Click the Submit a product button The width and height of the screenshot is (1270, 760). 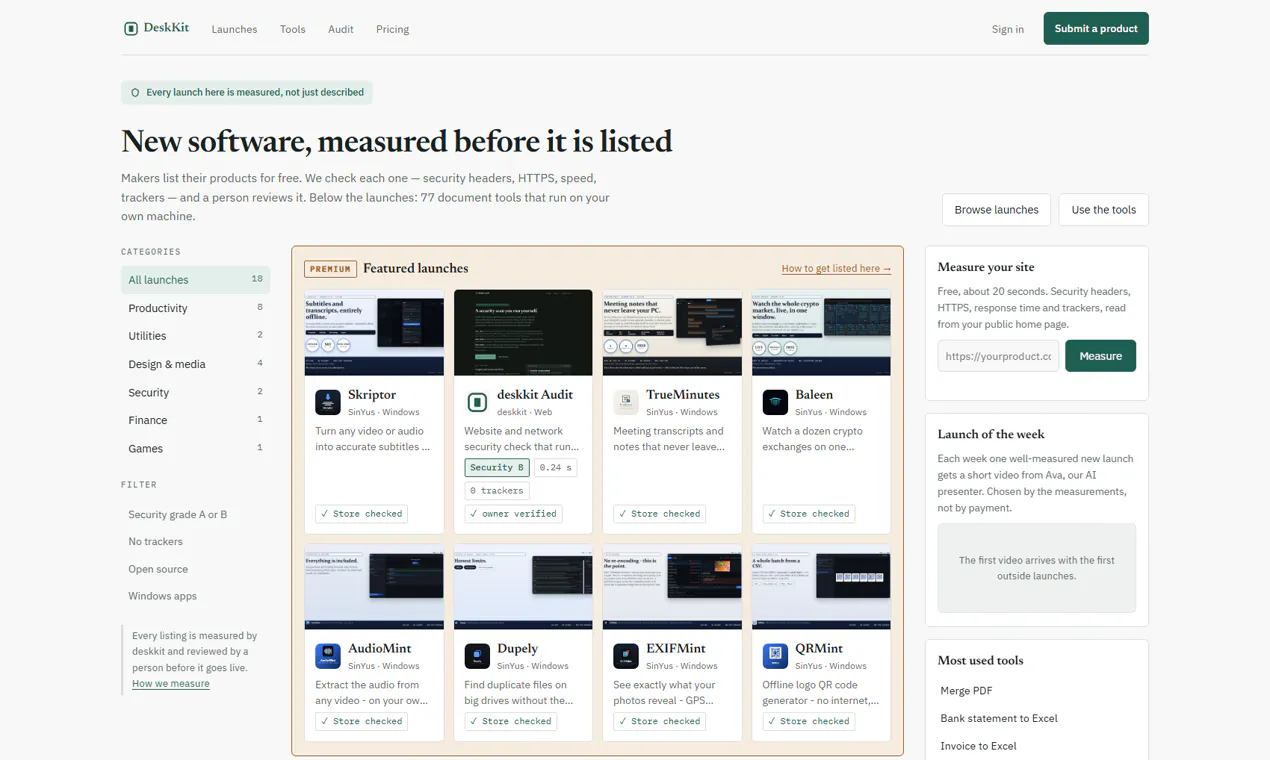pos(1096,28)
